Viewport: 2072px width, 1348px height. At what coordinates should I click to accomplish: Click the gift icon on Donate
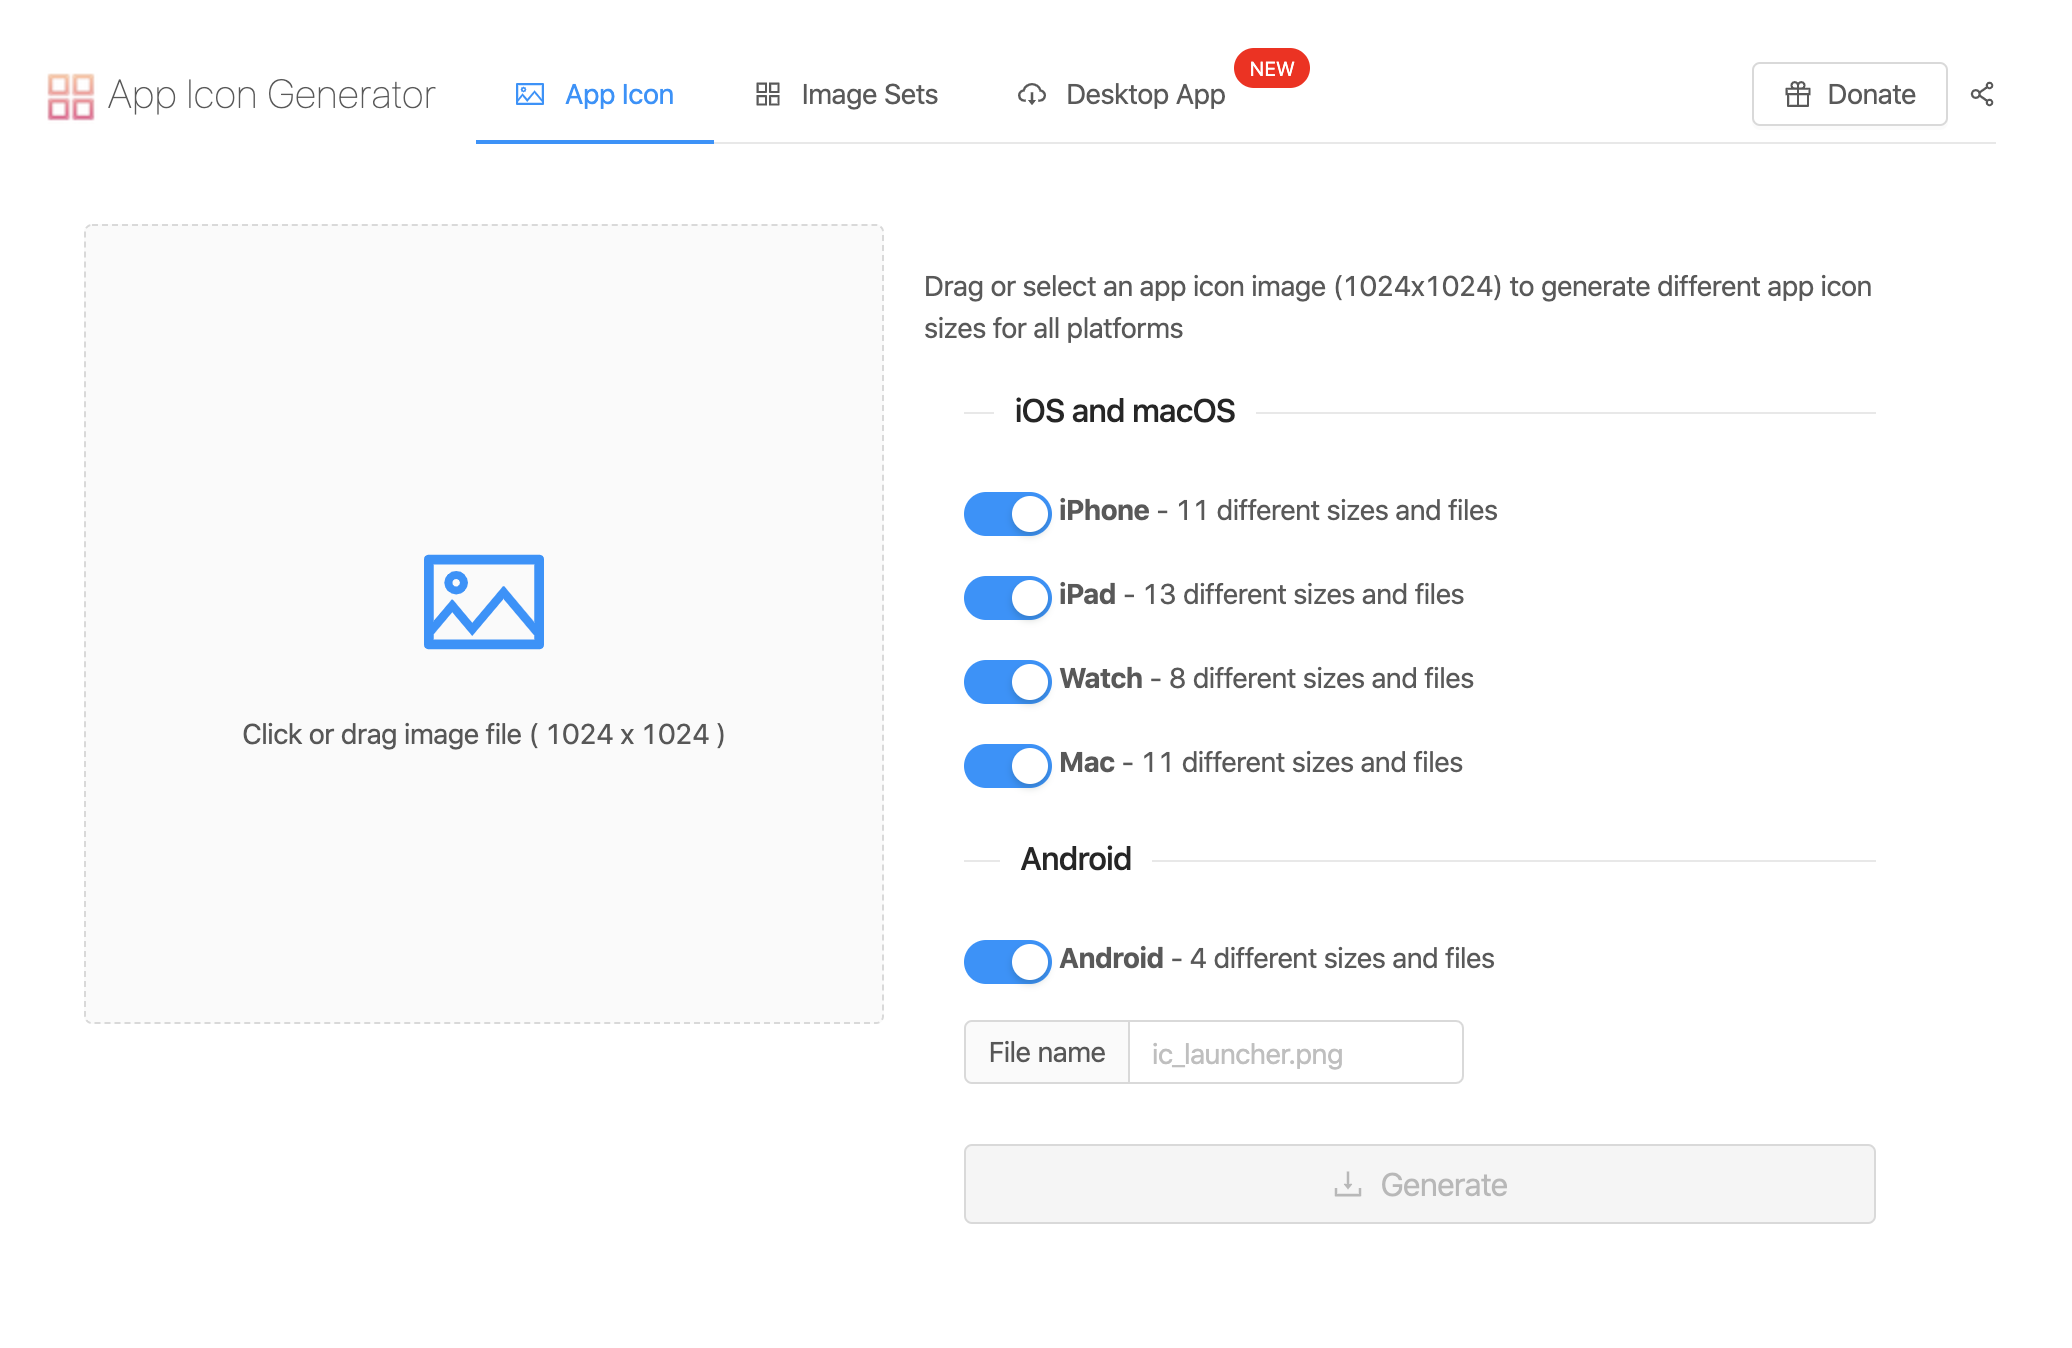[1797, 94]
